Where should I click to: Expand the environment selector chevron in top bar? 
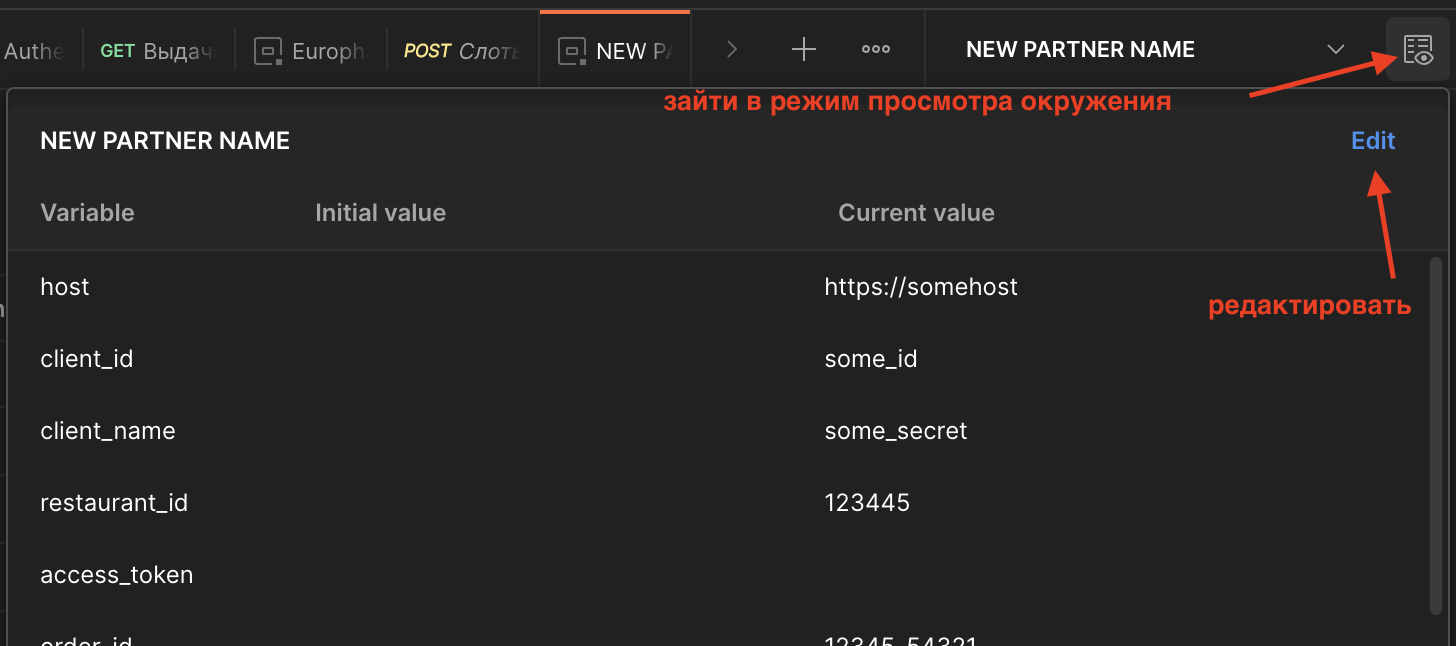pyautogui.click(x=1335, y=50)
